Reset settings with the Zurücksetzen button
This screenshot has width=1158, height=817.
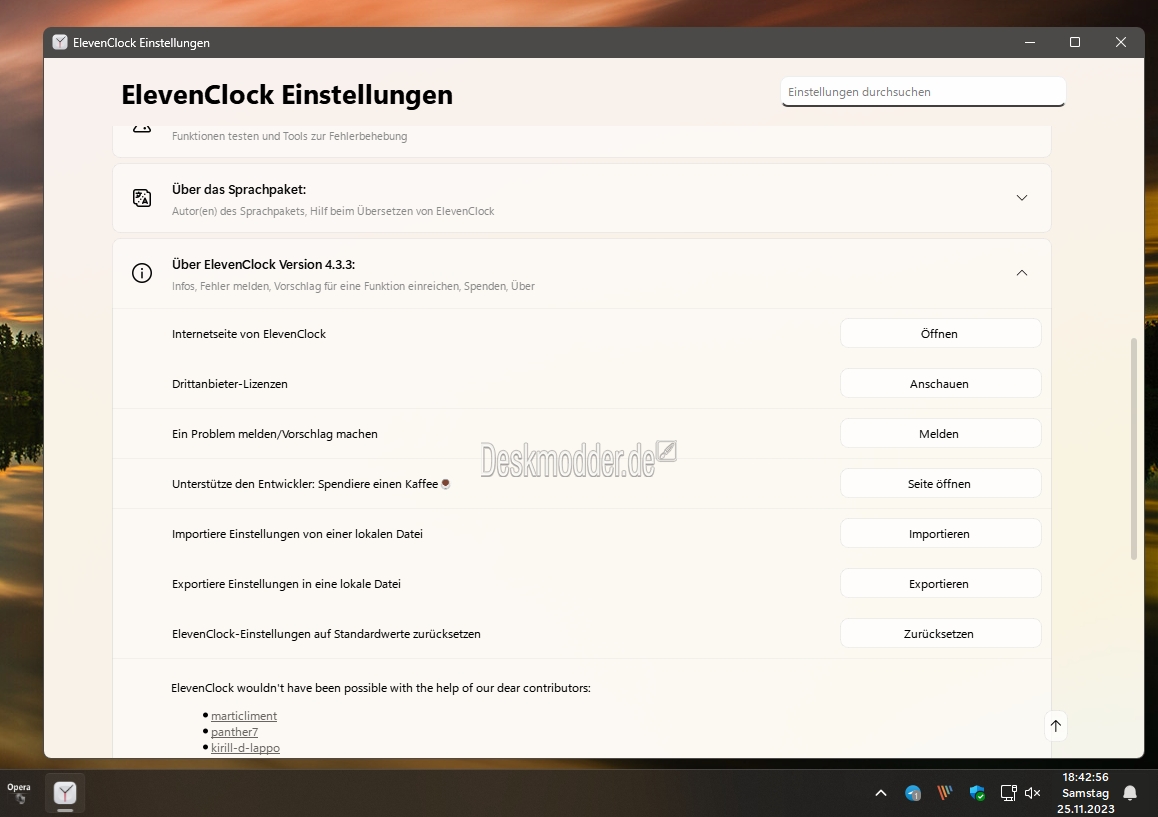[940, 634]
